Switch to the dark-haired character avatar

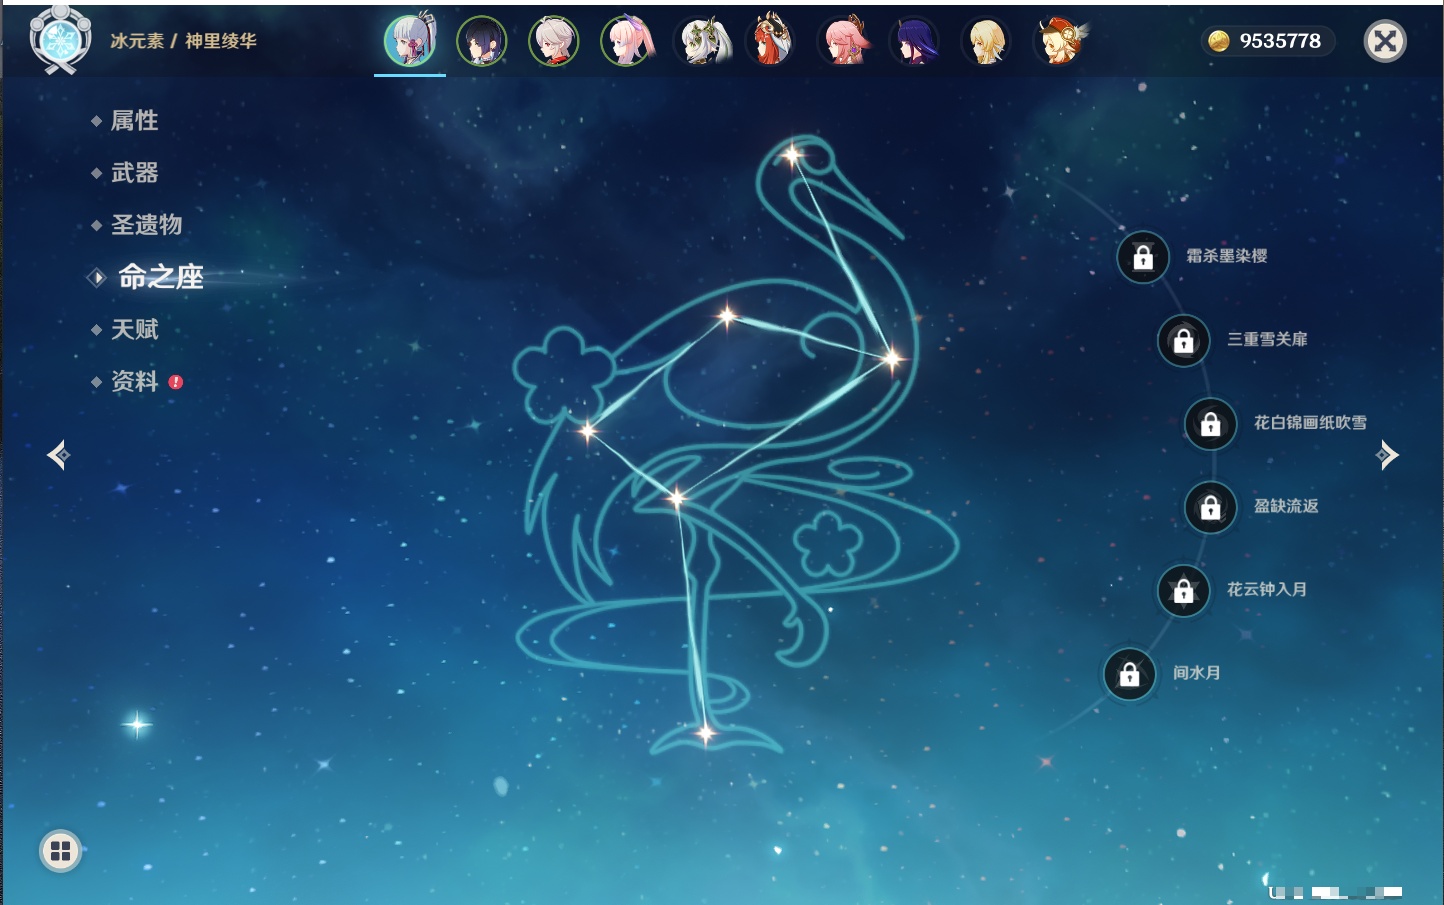click(x=482, y=41)
